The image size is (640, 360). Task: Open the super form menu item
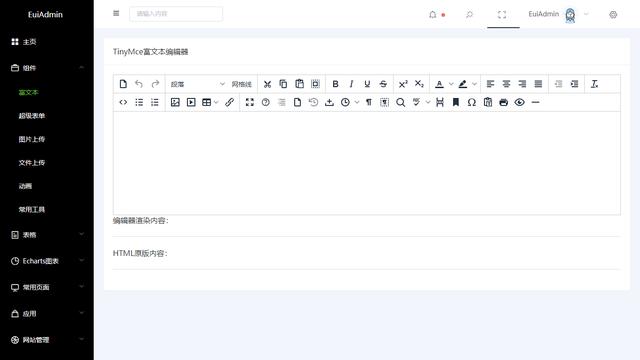[47, 116]
